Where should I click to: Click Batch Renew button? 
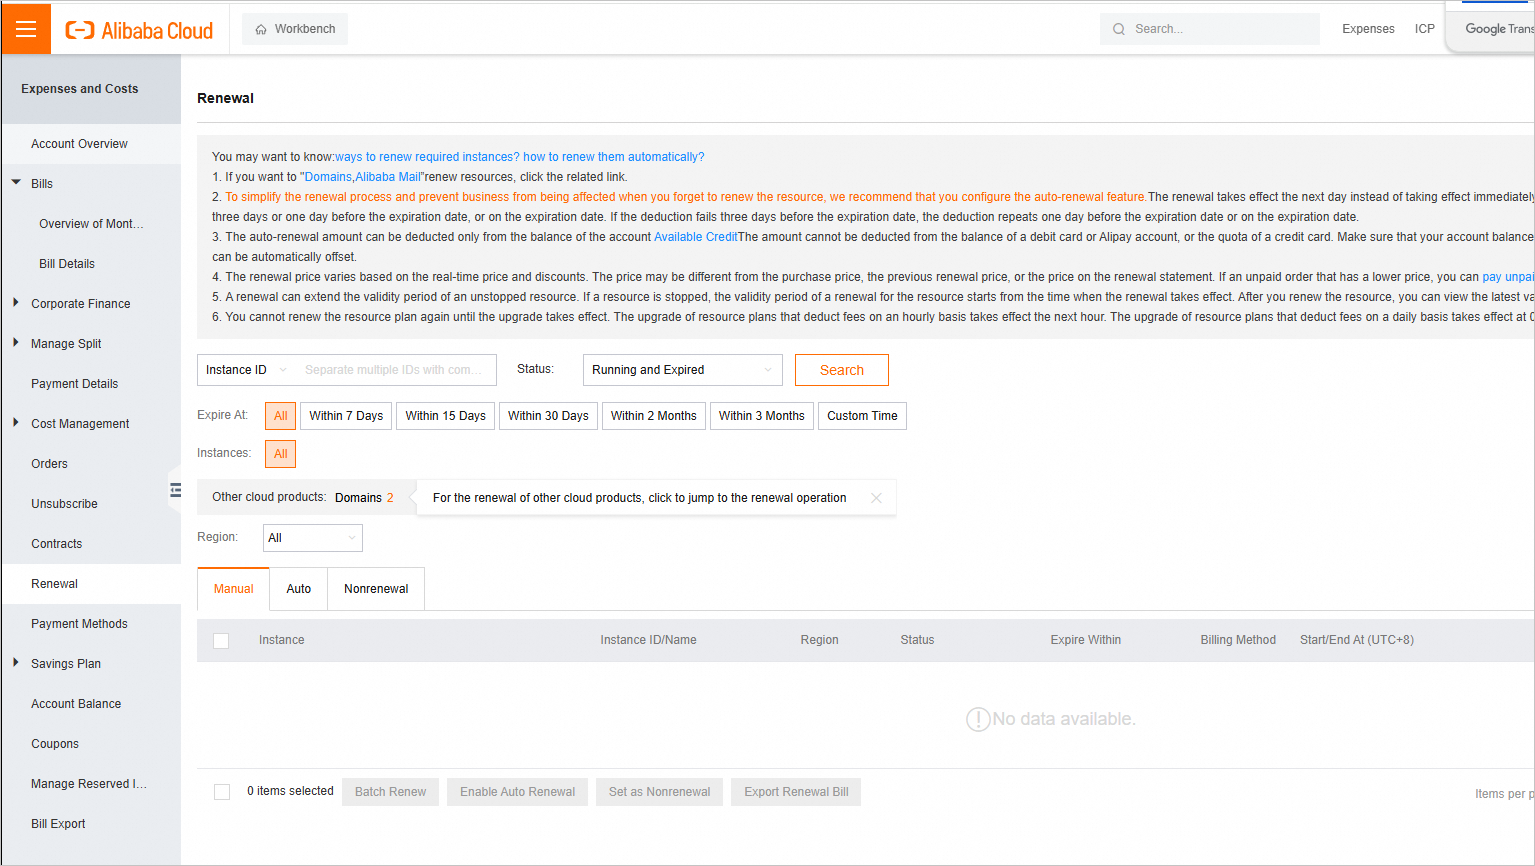pos(390,792)
